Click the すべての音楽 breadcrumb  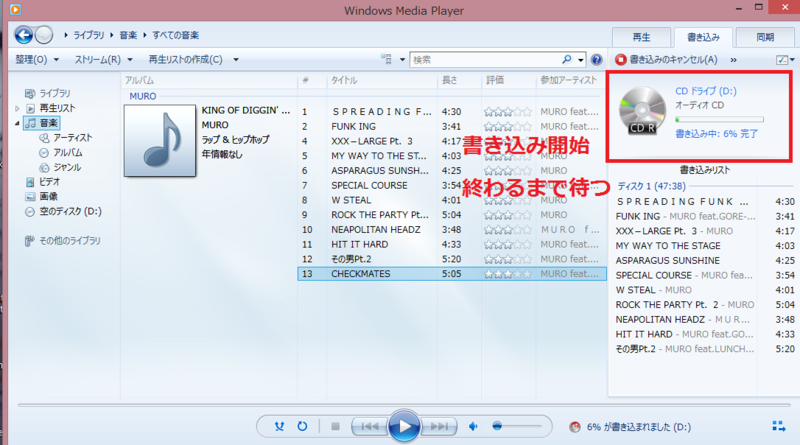click(x=176, y=35)
